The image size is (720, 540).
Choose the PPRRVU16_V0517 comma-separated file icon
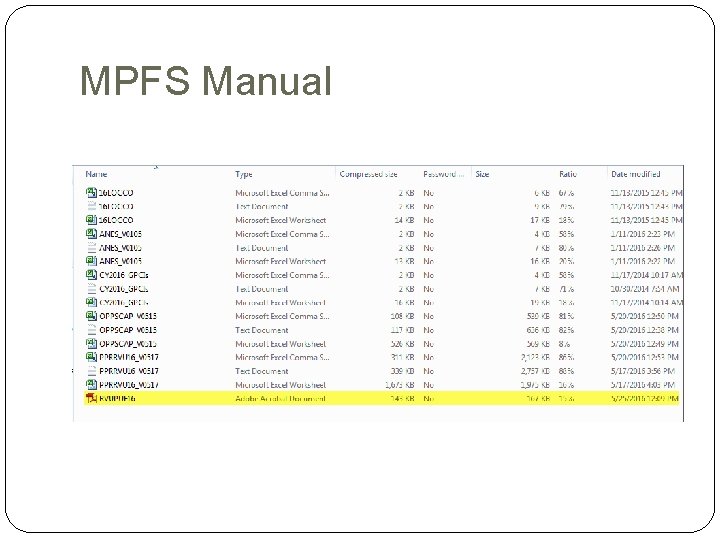pyautogui.click(x=91, y=357)
